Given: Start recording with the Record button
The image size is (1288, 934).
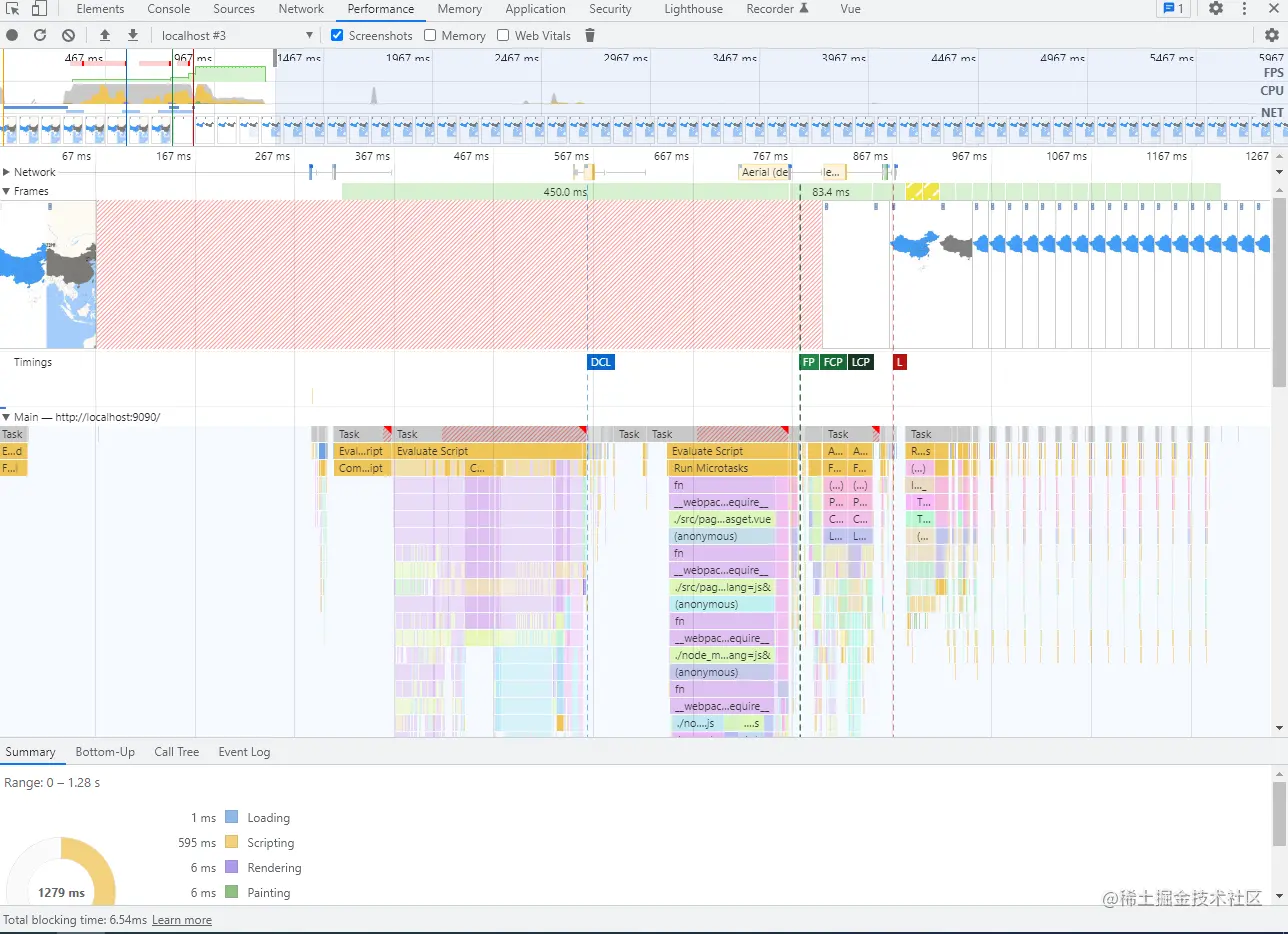Looking at the screenshot, I should coord(12,35).
